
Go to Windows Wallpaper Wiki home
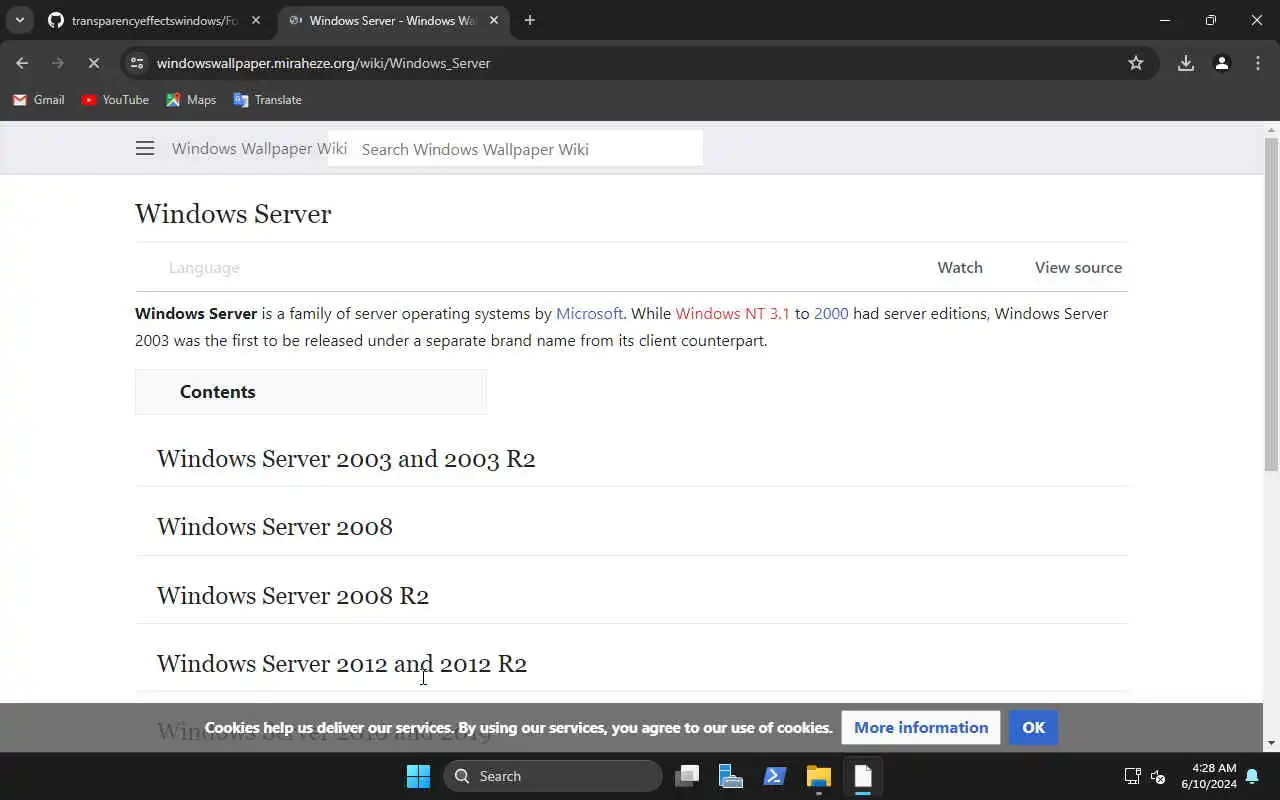[x=259, y=149]
